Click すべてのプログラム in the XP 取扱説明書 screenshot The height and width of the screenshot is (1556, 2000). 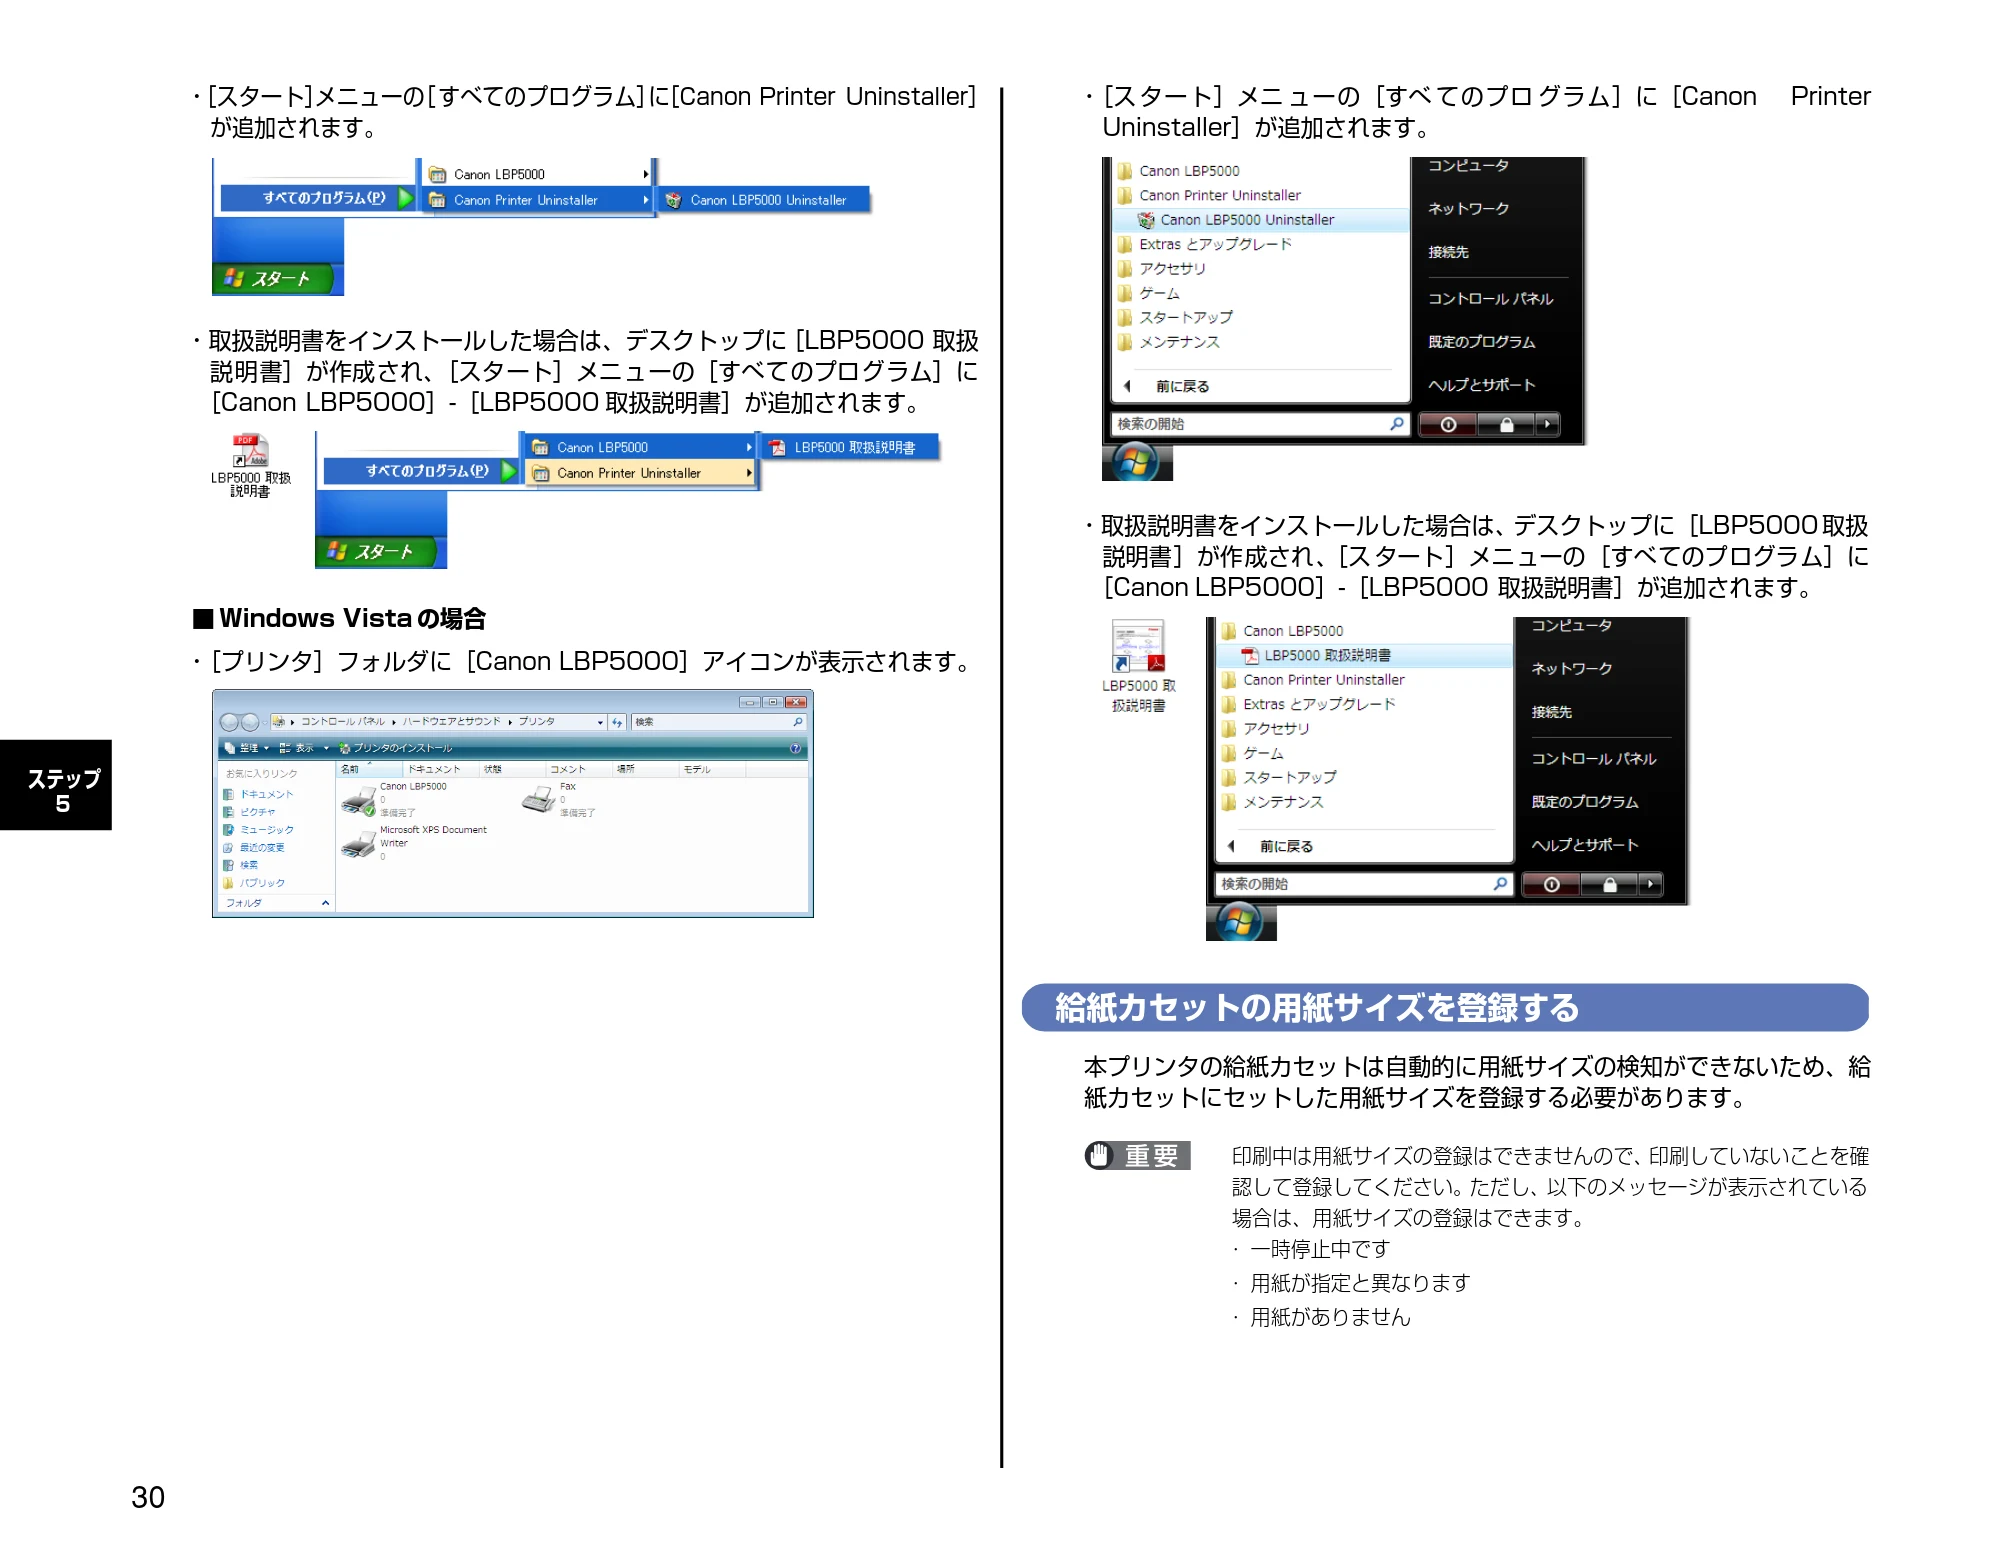coord(421,471)
